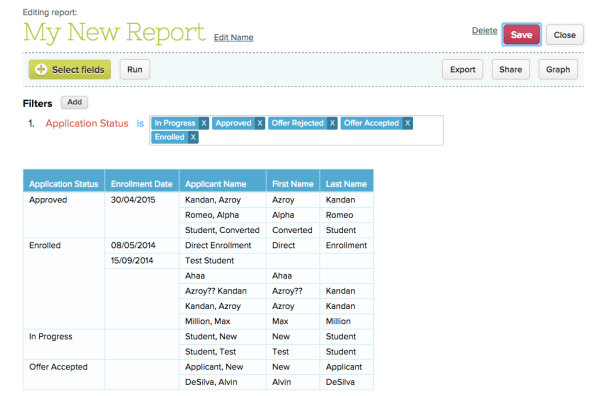Click the Select fields button
Screen dimensions: 600x396
[x=70, y=70]
